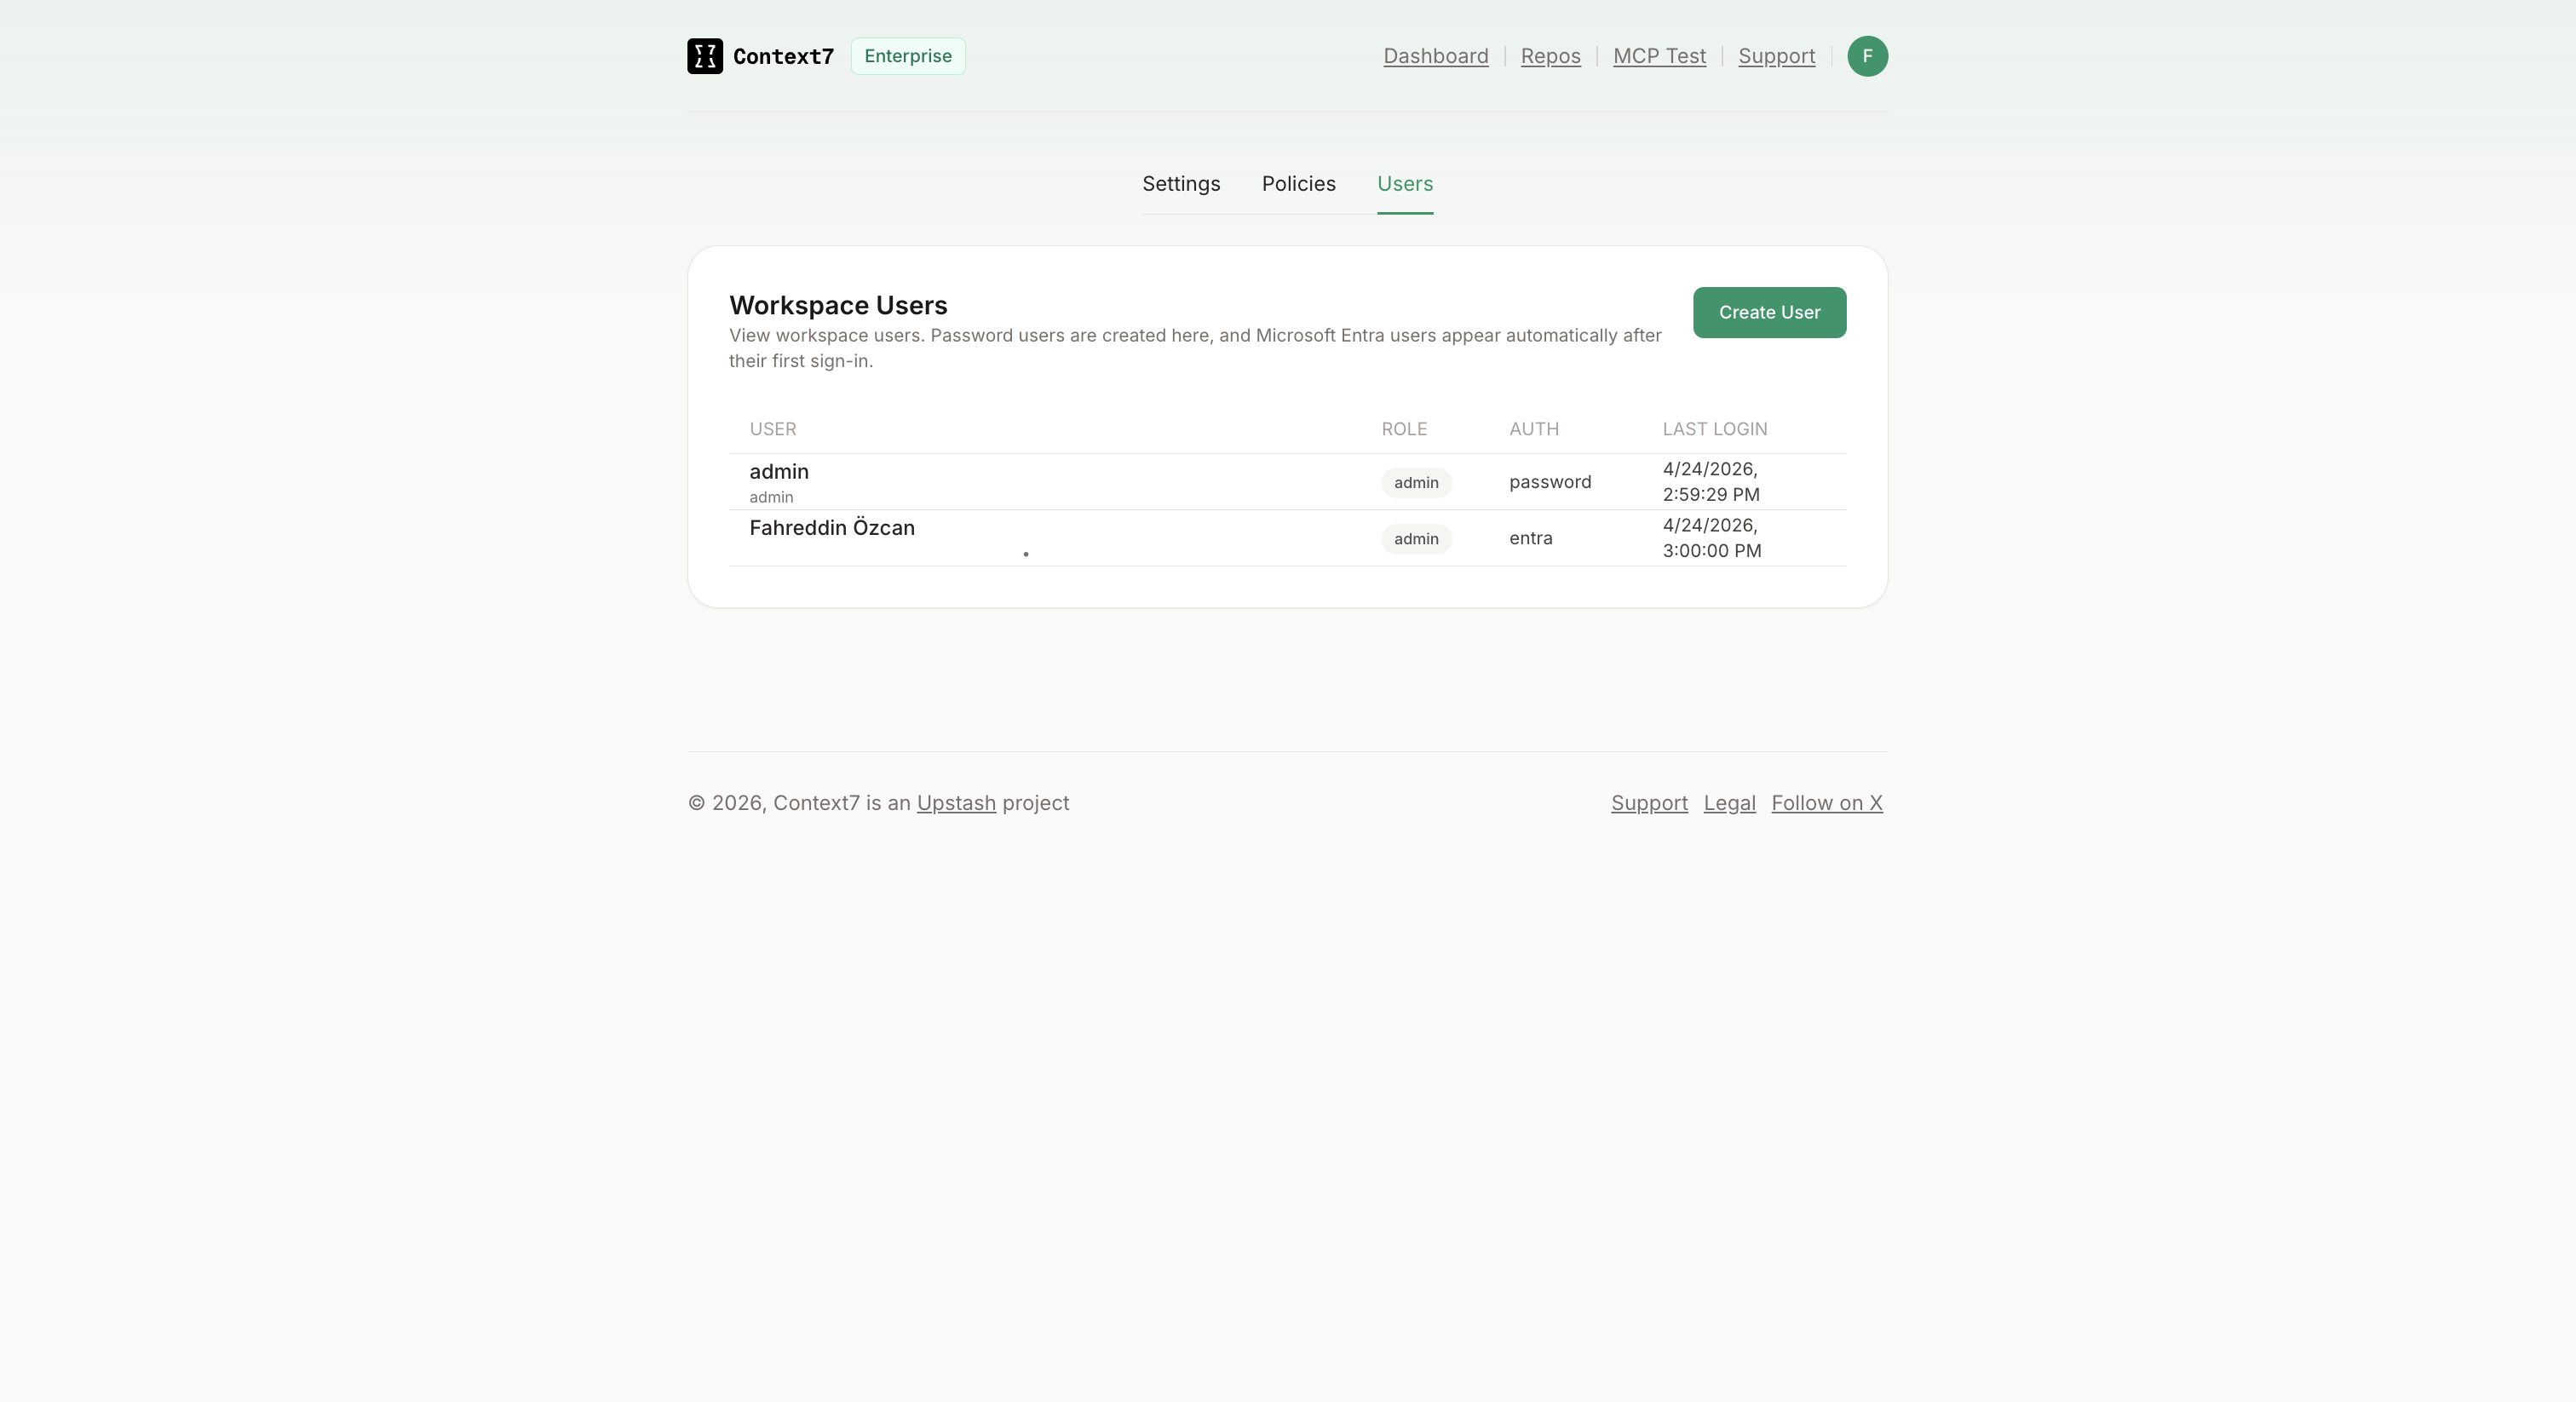Click the 3:00:00 PM last login value
This screenshot has width=2576, height=1402.
[x=1711, y=538]
